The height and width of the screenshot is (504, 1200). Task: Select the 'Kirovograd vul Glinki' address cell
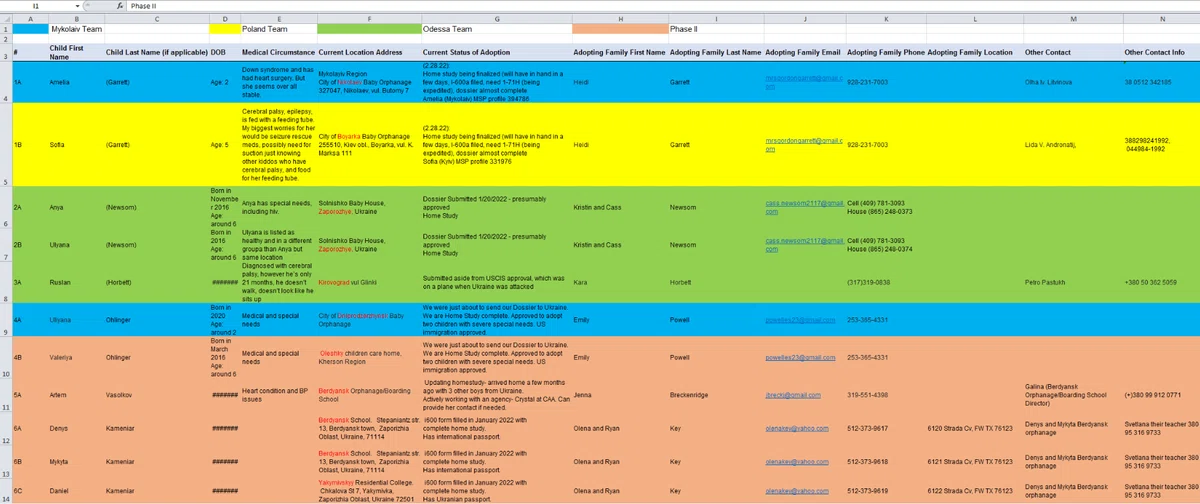click(x=368, y=282)
